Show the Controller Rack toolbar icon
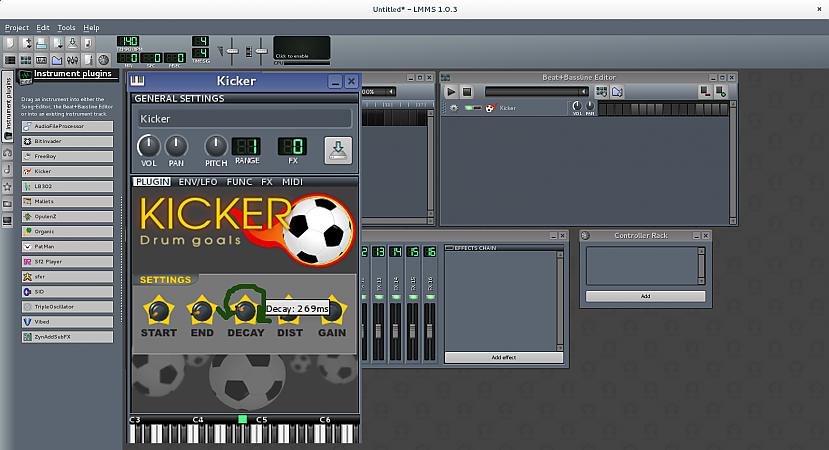 tap(104, 60)
